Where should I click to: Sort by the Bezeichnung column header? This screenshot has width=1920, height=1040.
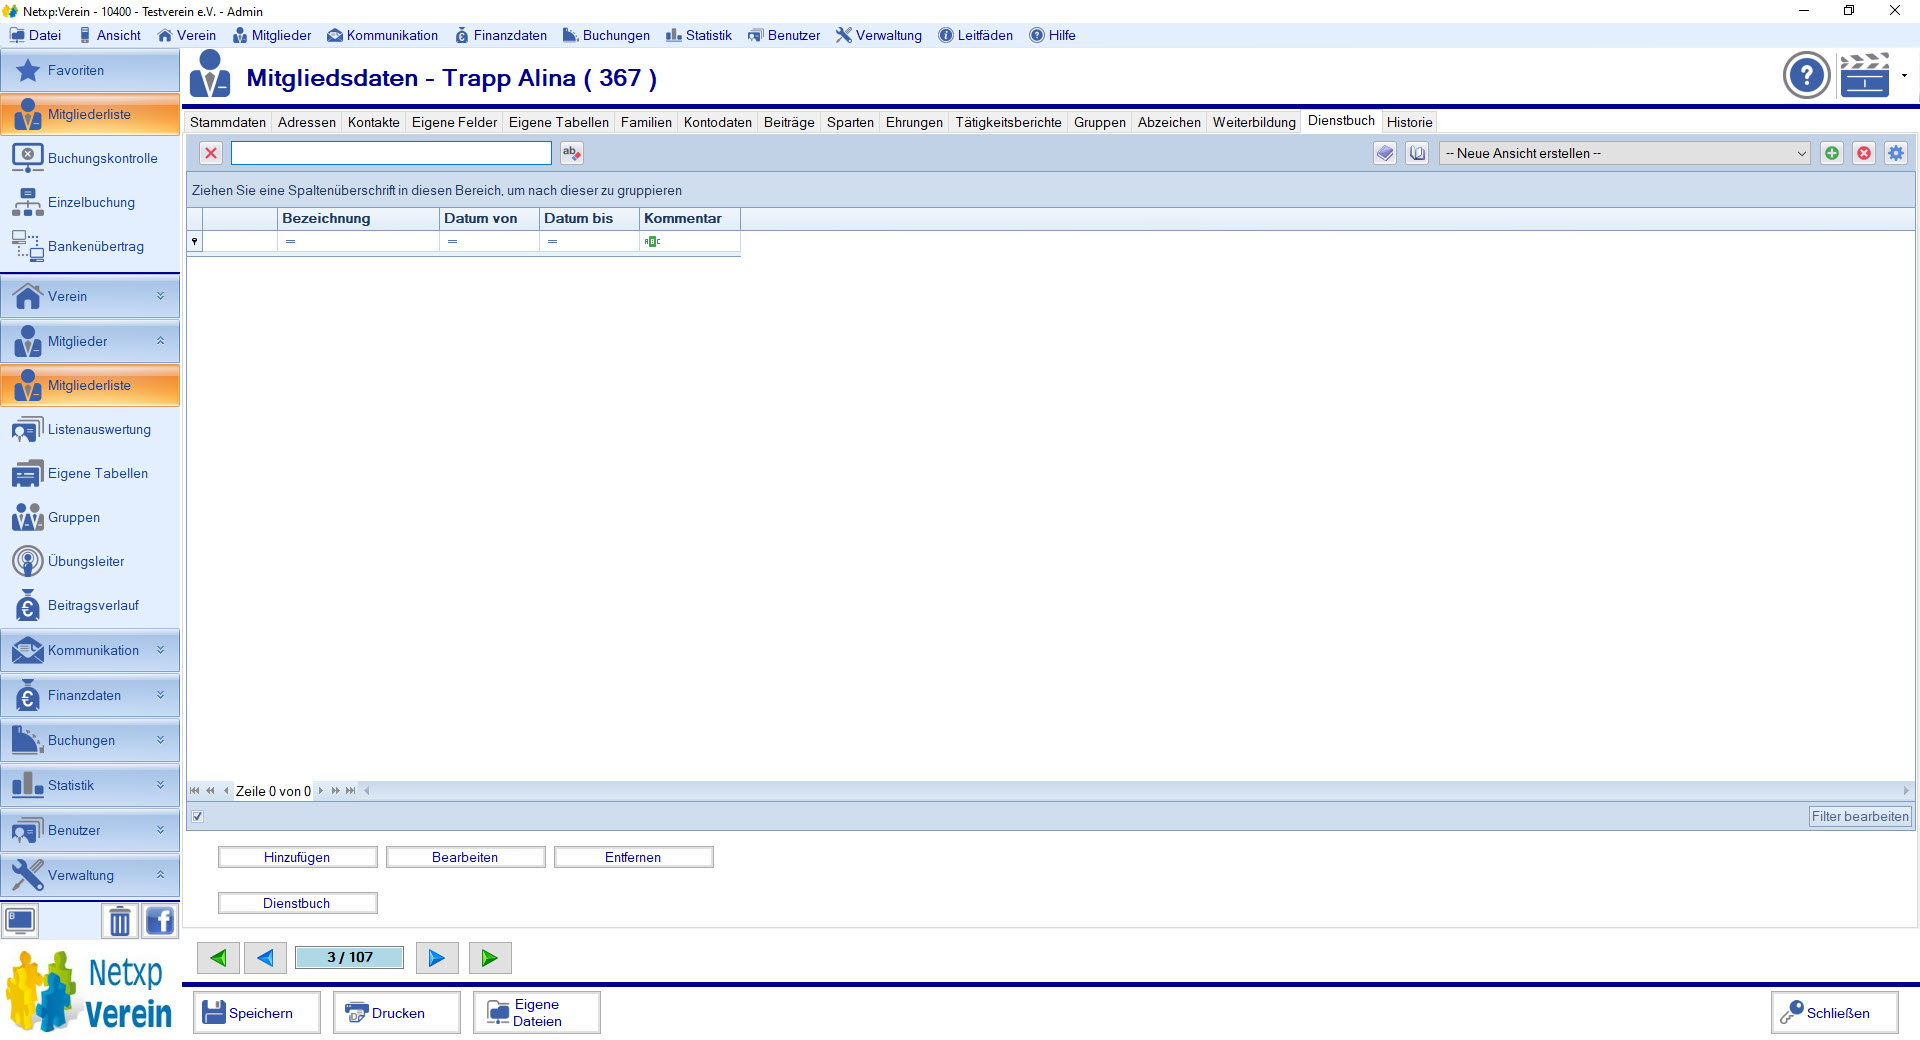(358, 218)
